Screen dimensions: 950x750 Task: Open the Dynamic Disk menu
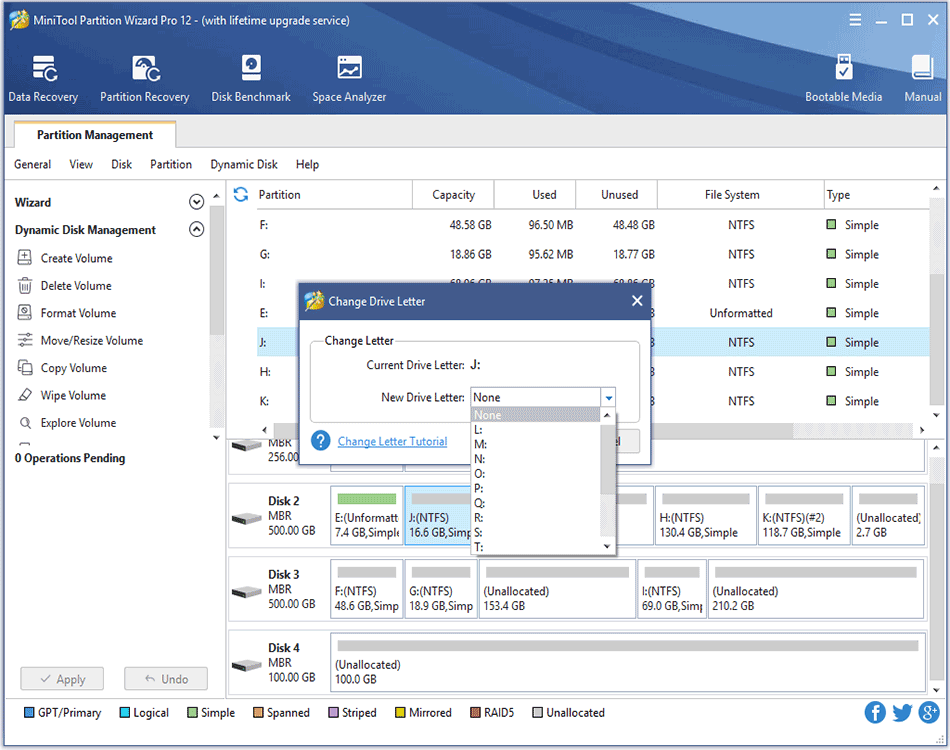pos(244,164)
